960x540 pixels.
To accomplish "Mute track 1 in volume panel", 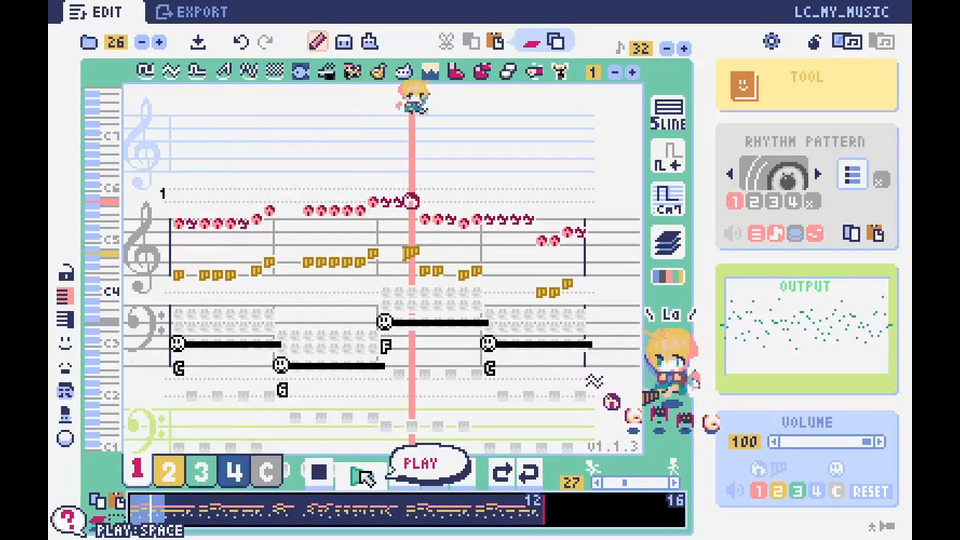I will [x=758, y=491].
